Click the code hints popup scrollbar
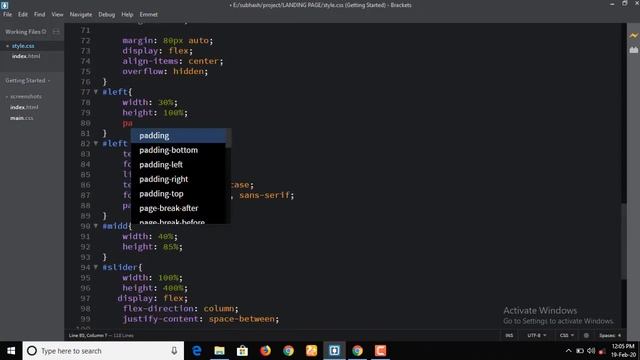 click(x=228, y=138)
